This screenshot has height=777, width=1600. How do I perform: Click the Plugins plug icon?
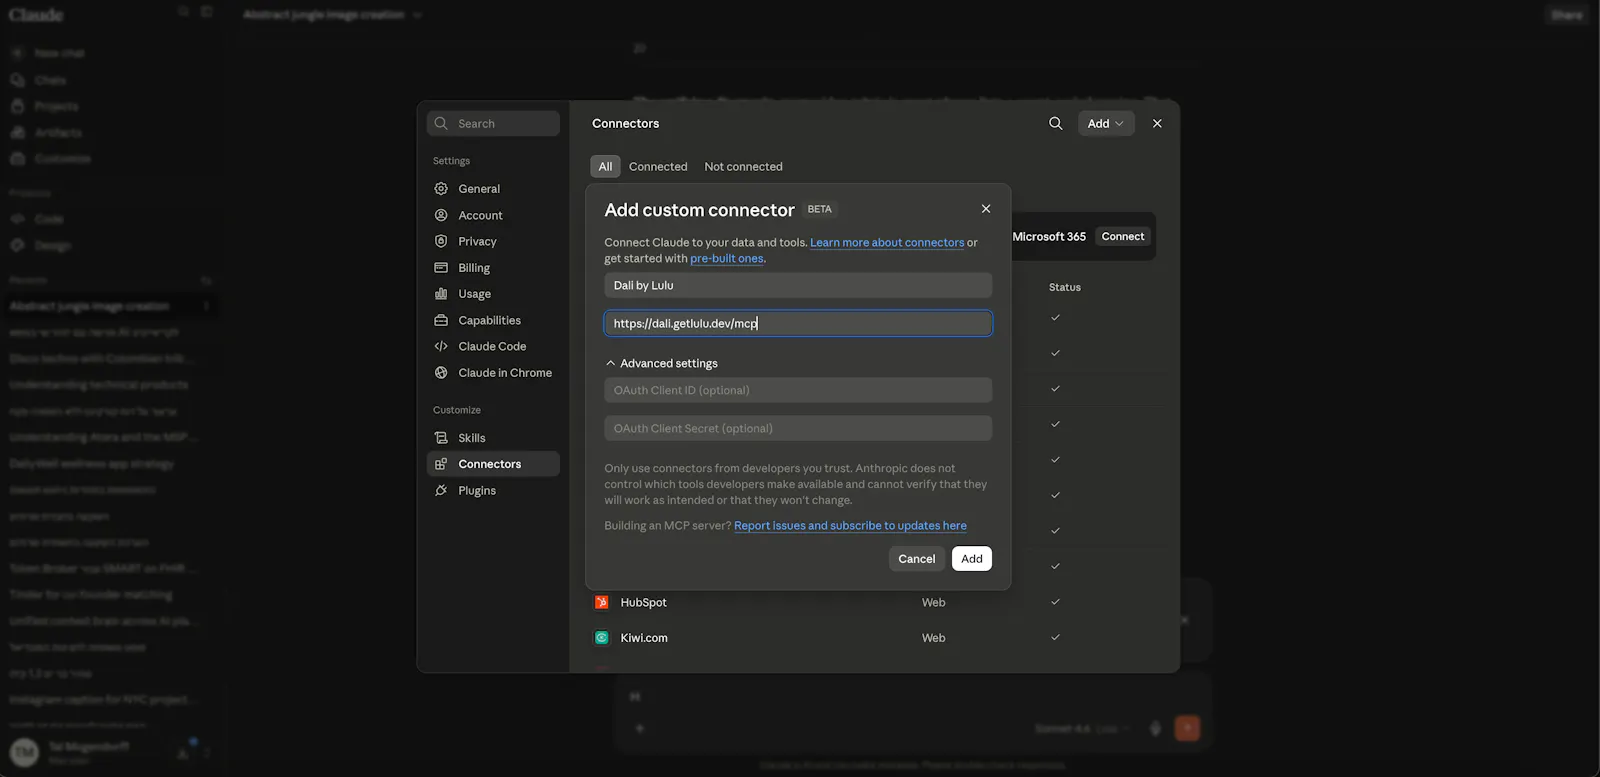click(441, 490)
